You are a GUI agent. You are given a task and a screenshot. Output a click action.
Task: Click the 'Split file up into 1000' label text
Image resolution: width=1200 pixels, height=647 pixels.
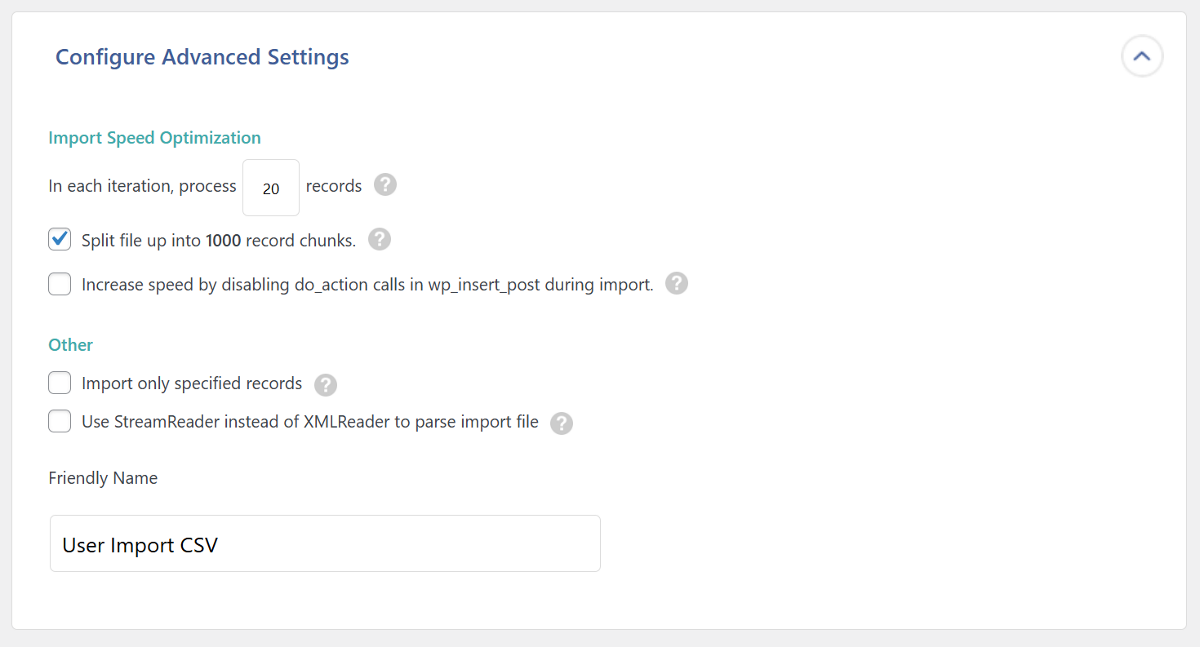pyautogui.click(x=218, y=241)
